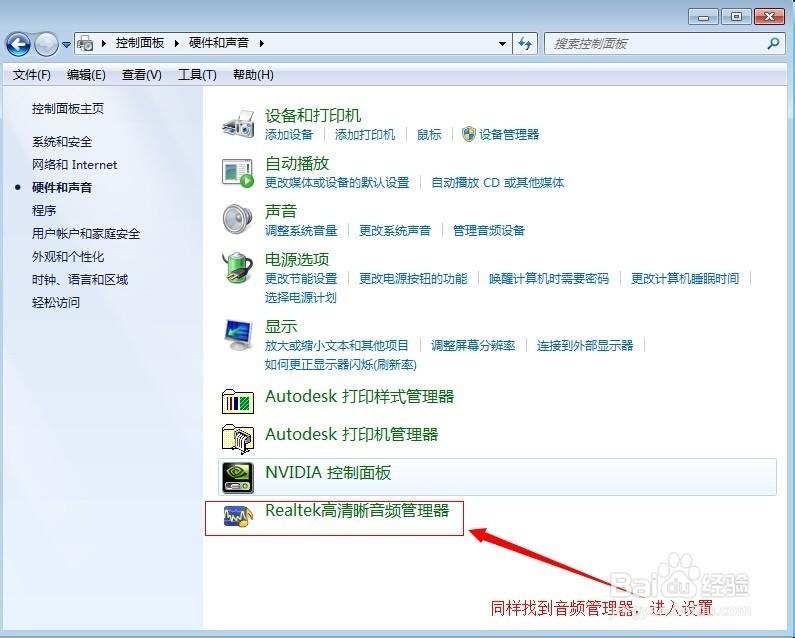The image size is (795, 638).
Task: Open the 编辑(E) menu
Action: tap(86, 75)
